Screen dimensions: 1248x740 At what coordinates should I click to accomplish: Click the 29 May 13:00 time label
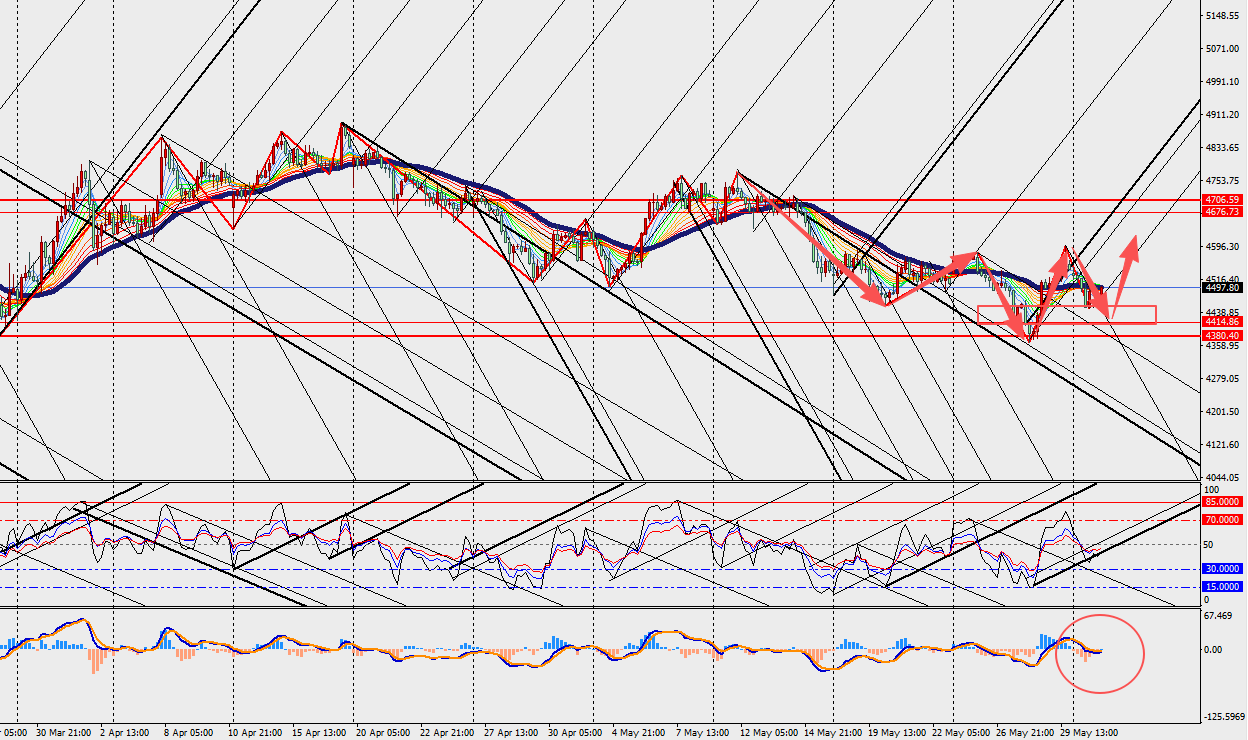[1090, 731]
